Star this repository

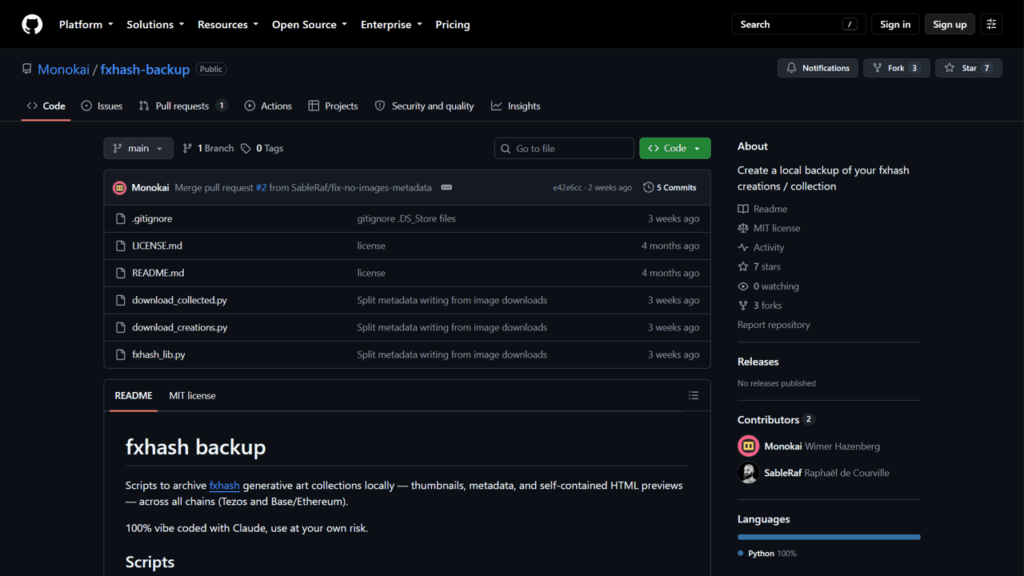click(x=968, y=68)
